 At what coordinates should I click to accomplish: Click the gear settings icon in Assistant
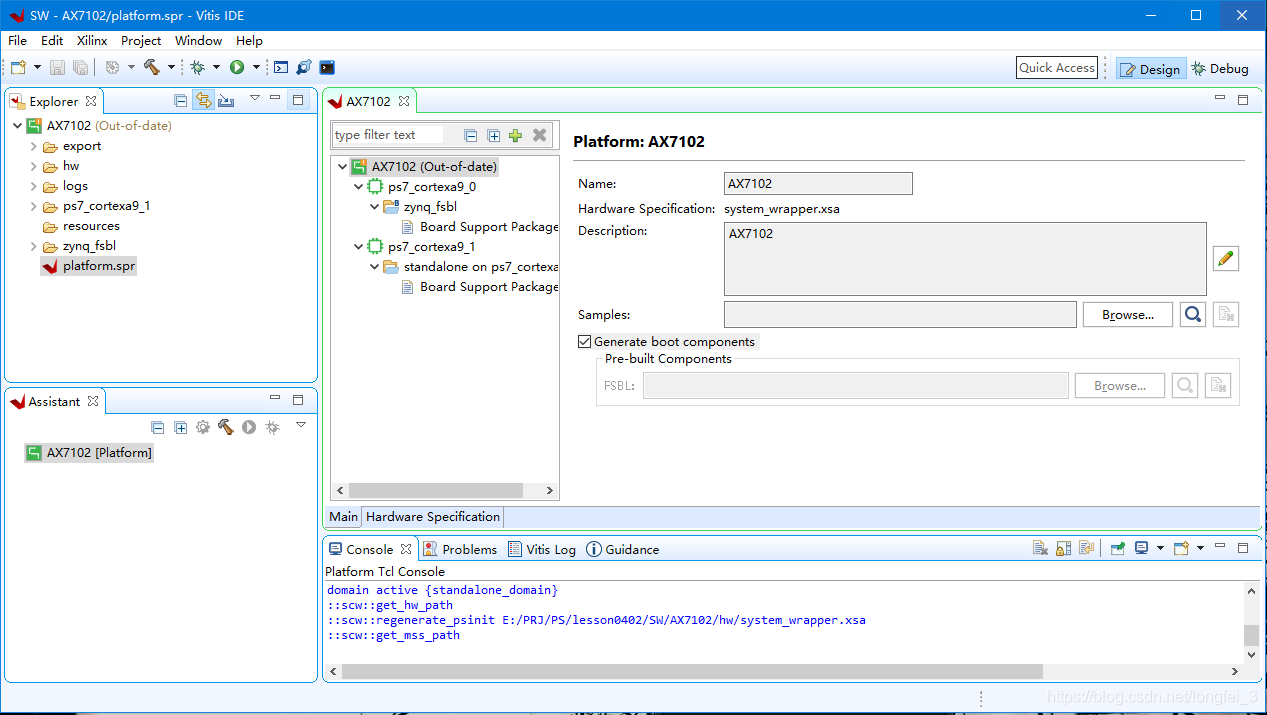(x=203, y=427)
